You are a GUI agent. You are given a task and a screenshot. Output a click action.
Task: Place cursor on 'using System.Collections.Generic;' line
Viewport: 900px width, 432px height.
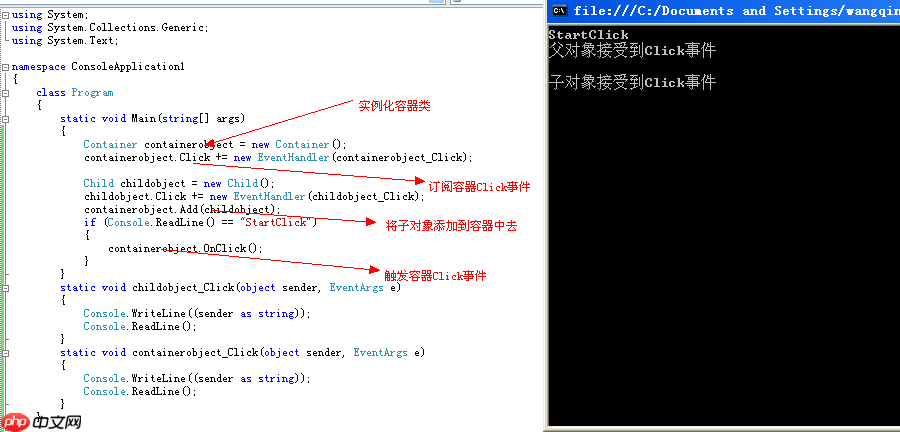(x=110, y=28)
